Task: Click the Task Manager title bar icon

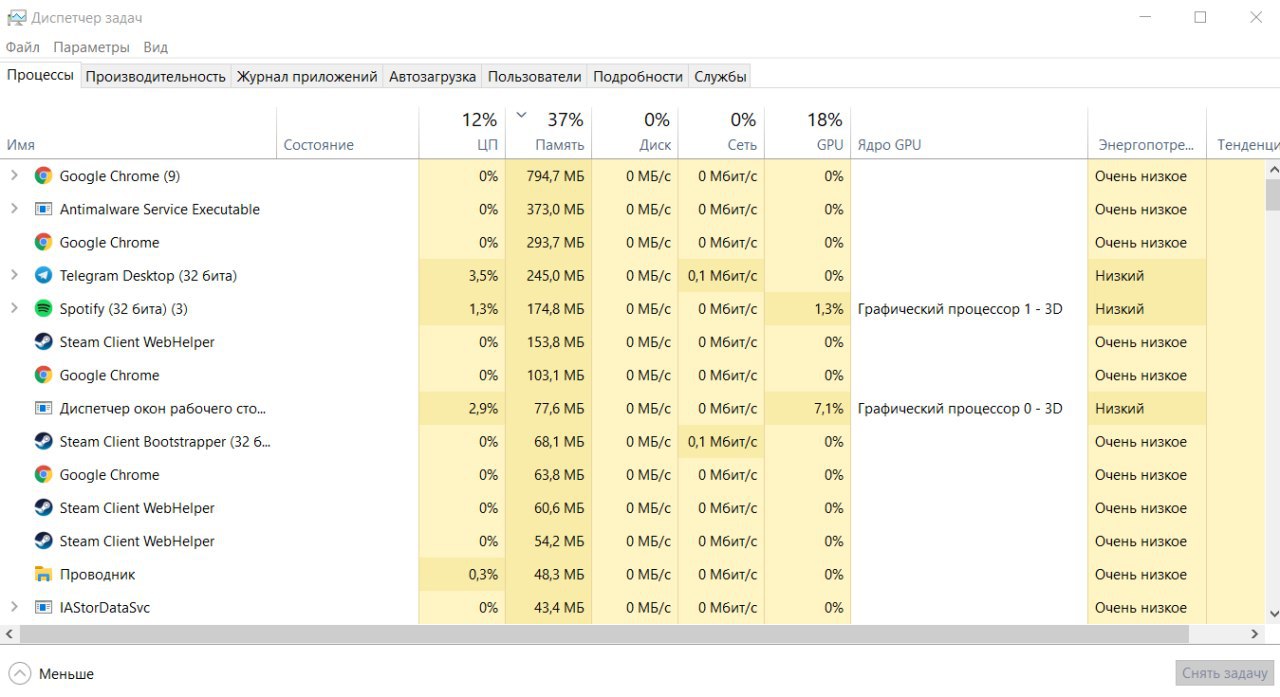Action: point(16,17)
